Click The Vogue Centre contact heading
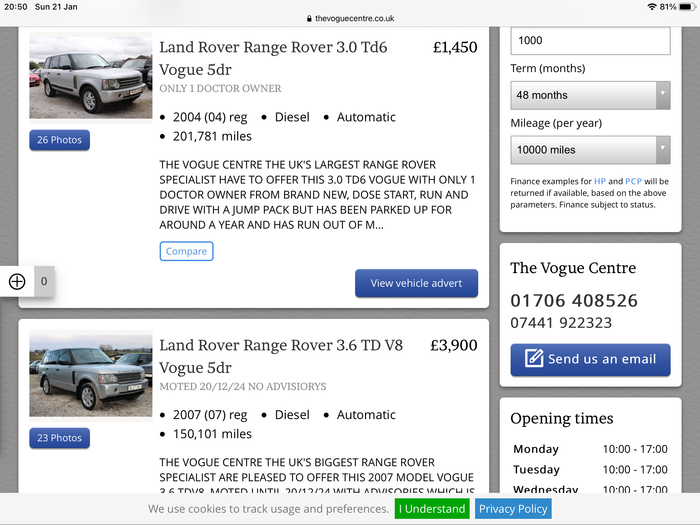 click(573, 268)
